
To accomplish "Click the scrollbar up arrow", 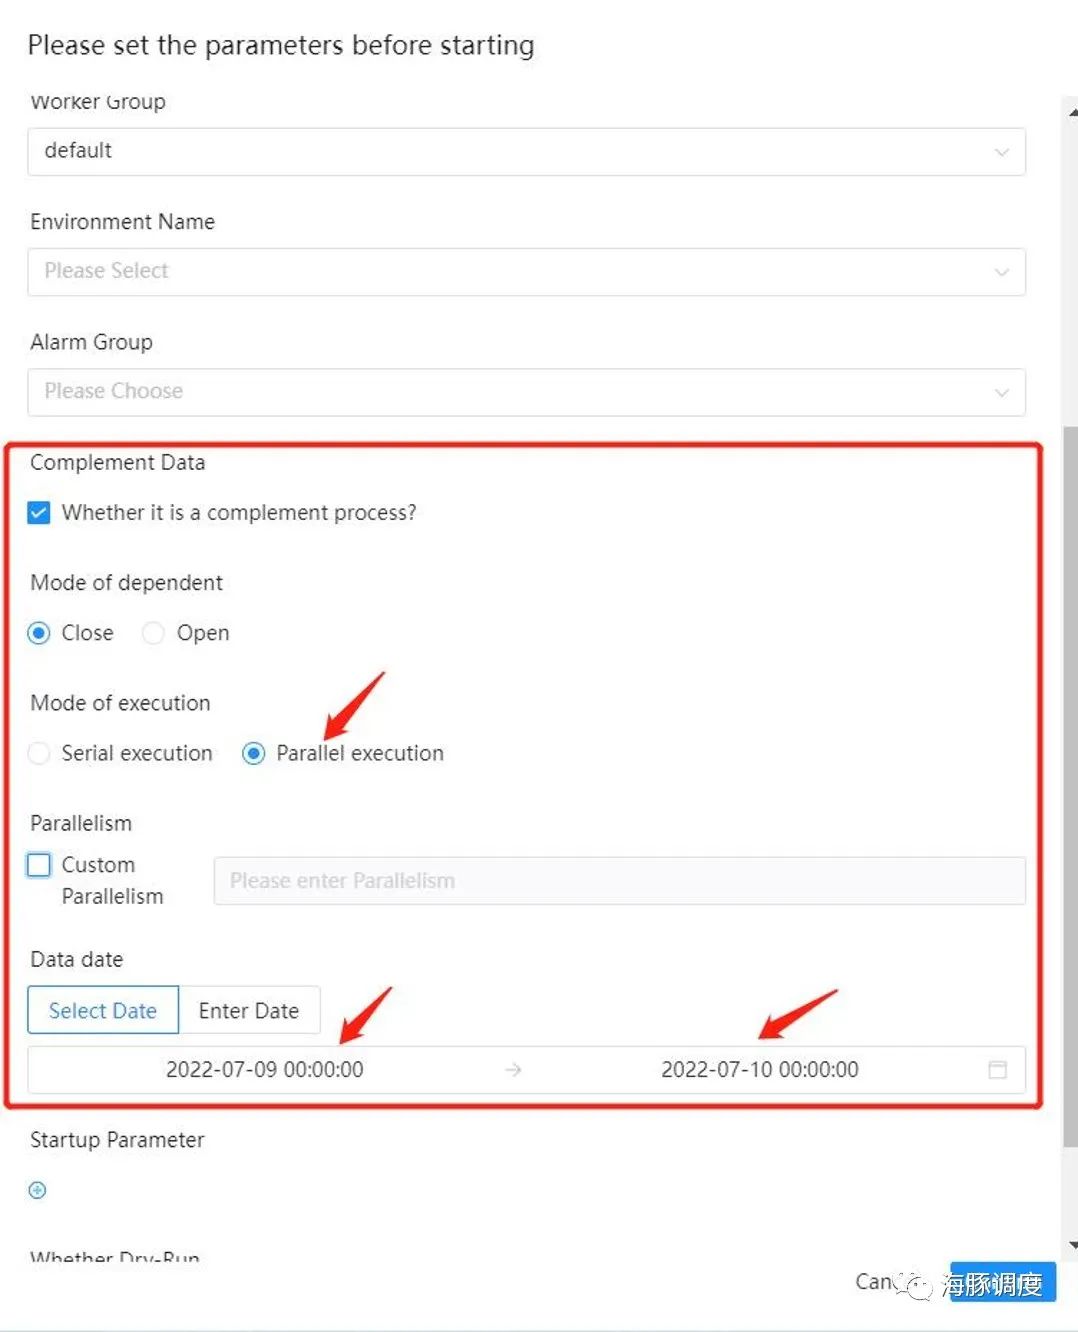I will pyautogui.click(x=1071, y=112).
